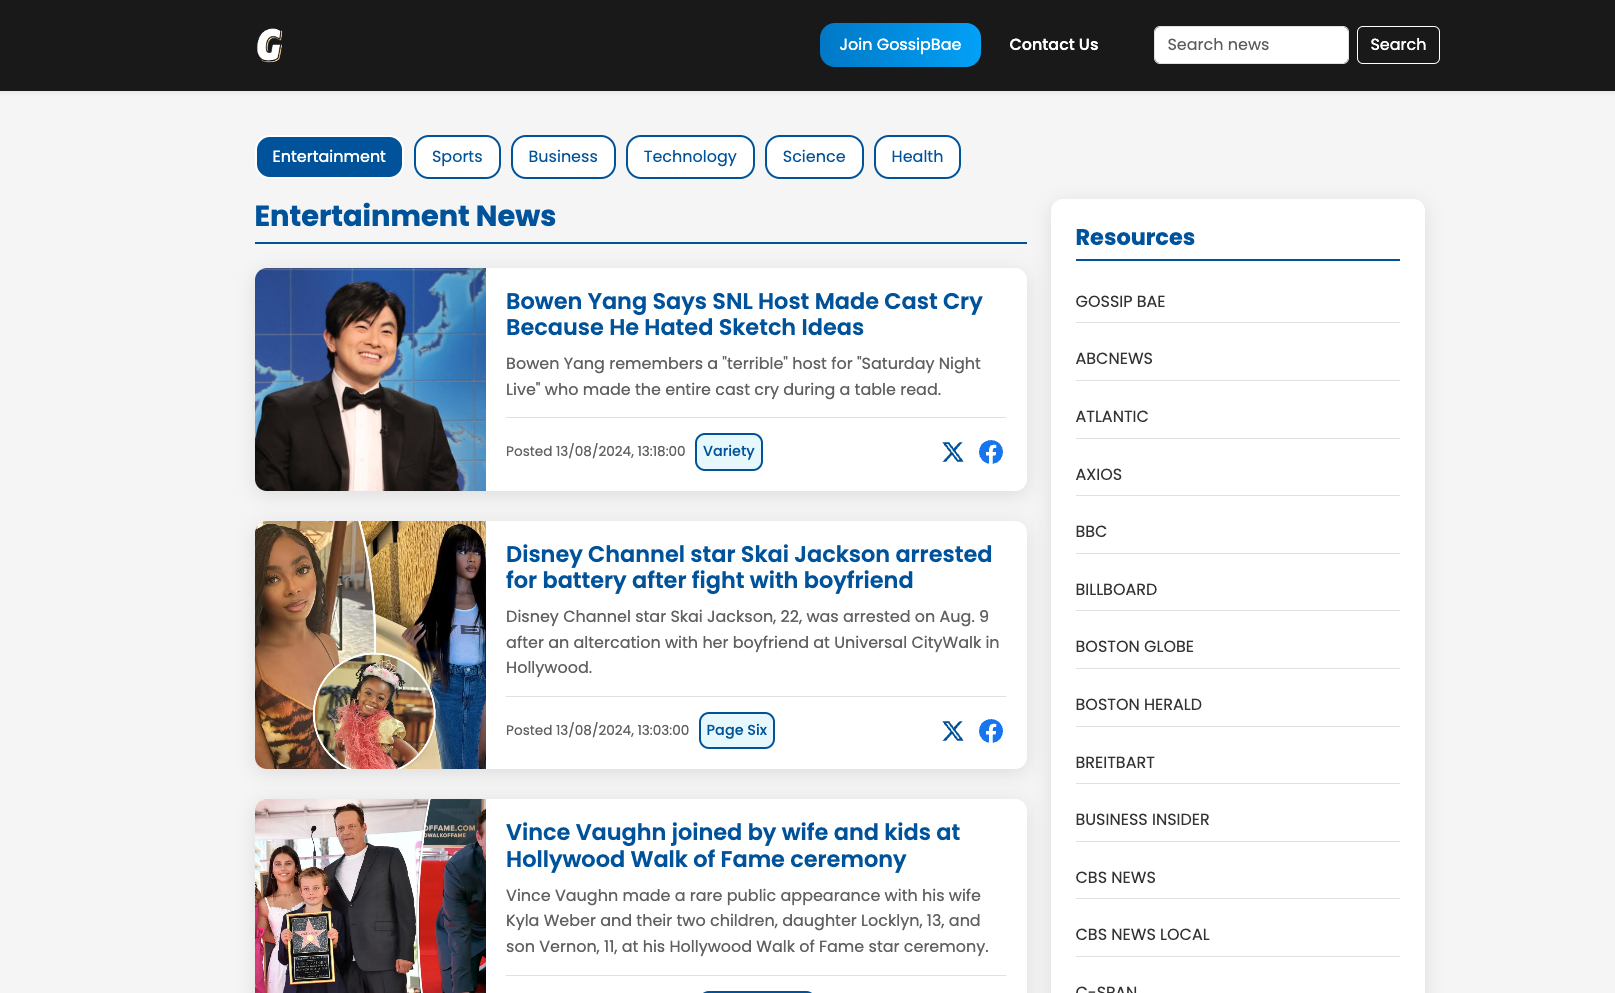This screenshot has width=1615, height=993.
Task: Open the Vince Vaughn article thumbnail
Action: click(x=370, y=896)
